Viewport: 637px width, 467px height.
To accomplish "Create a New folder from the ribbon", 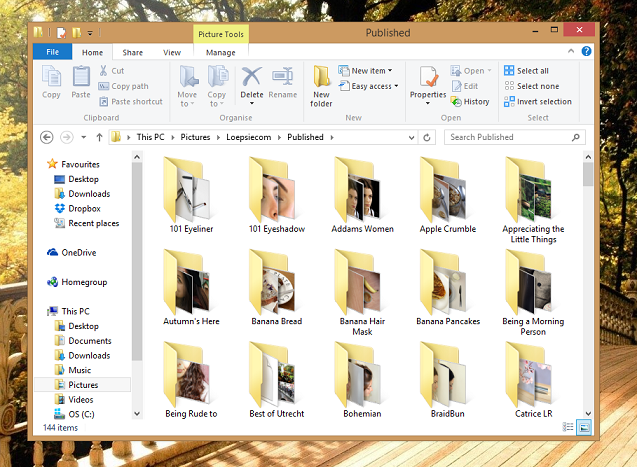I will point(321,86).
